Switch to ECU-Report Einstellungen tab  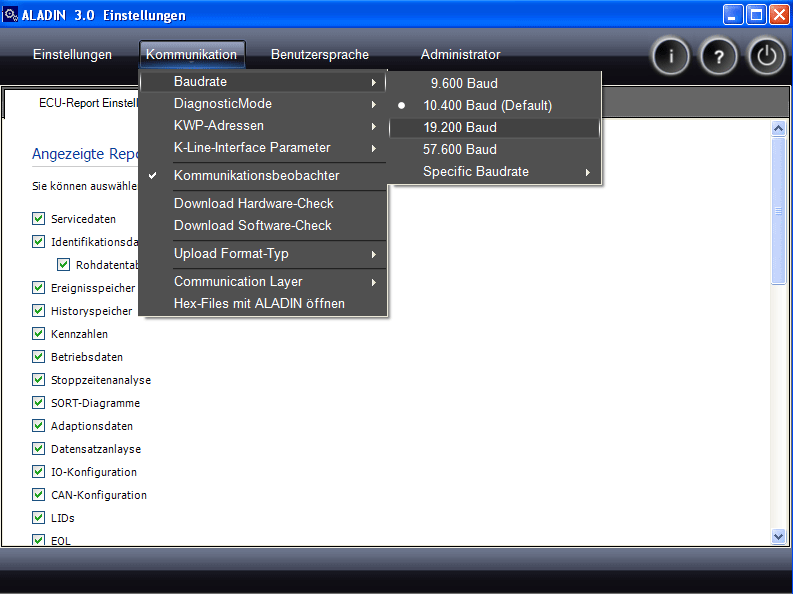click(89, 103)
